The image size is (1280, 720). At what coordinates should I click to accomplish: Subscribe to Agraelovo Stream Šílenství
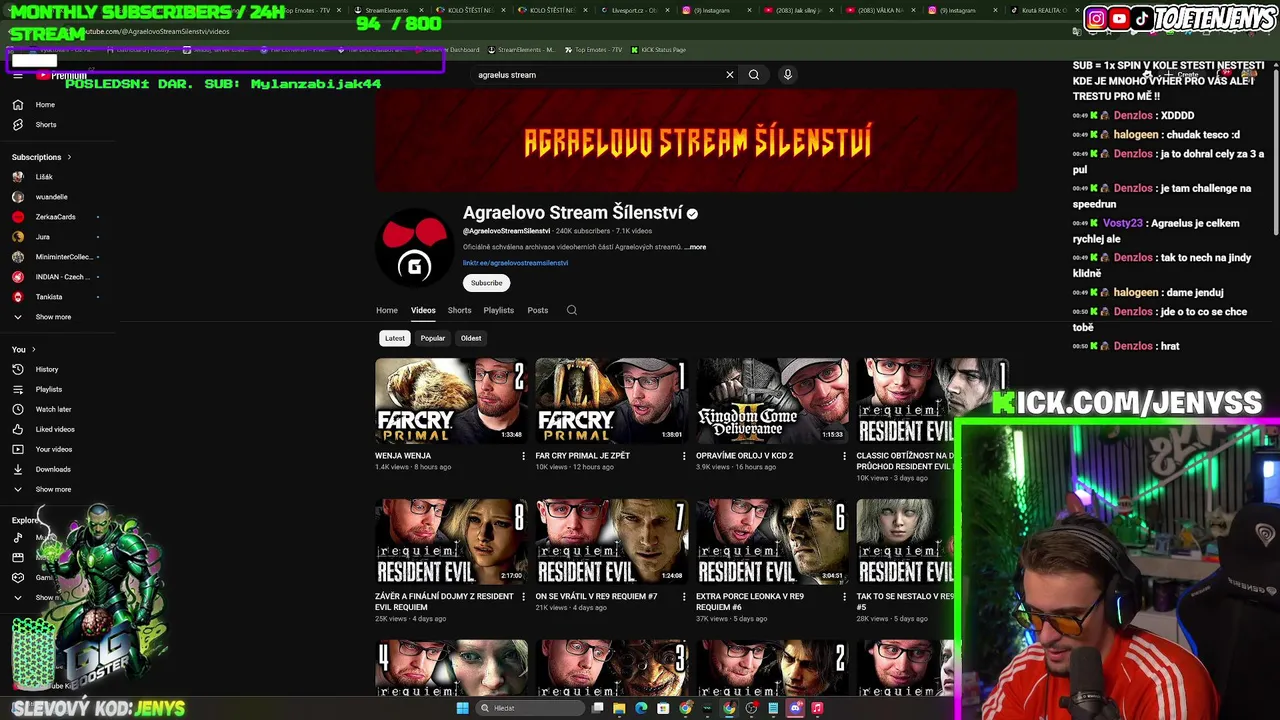click(487, 283)
